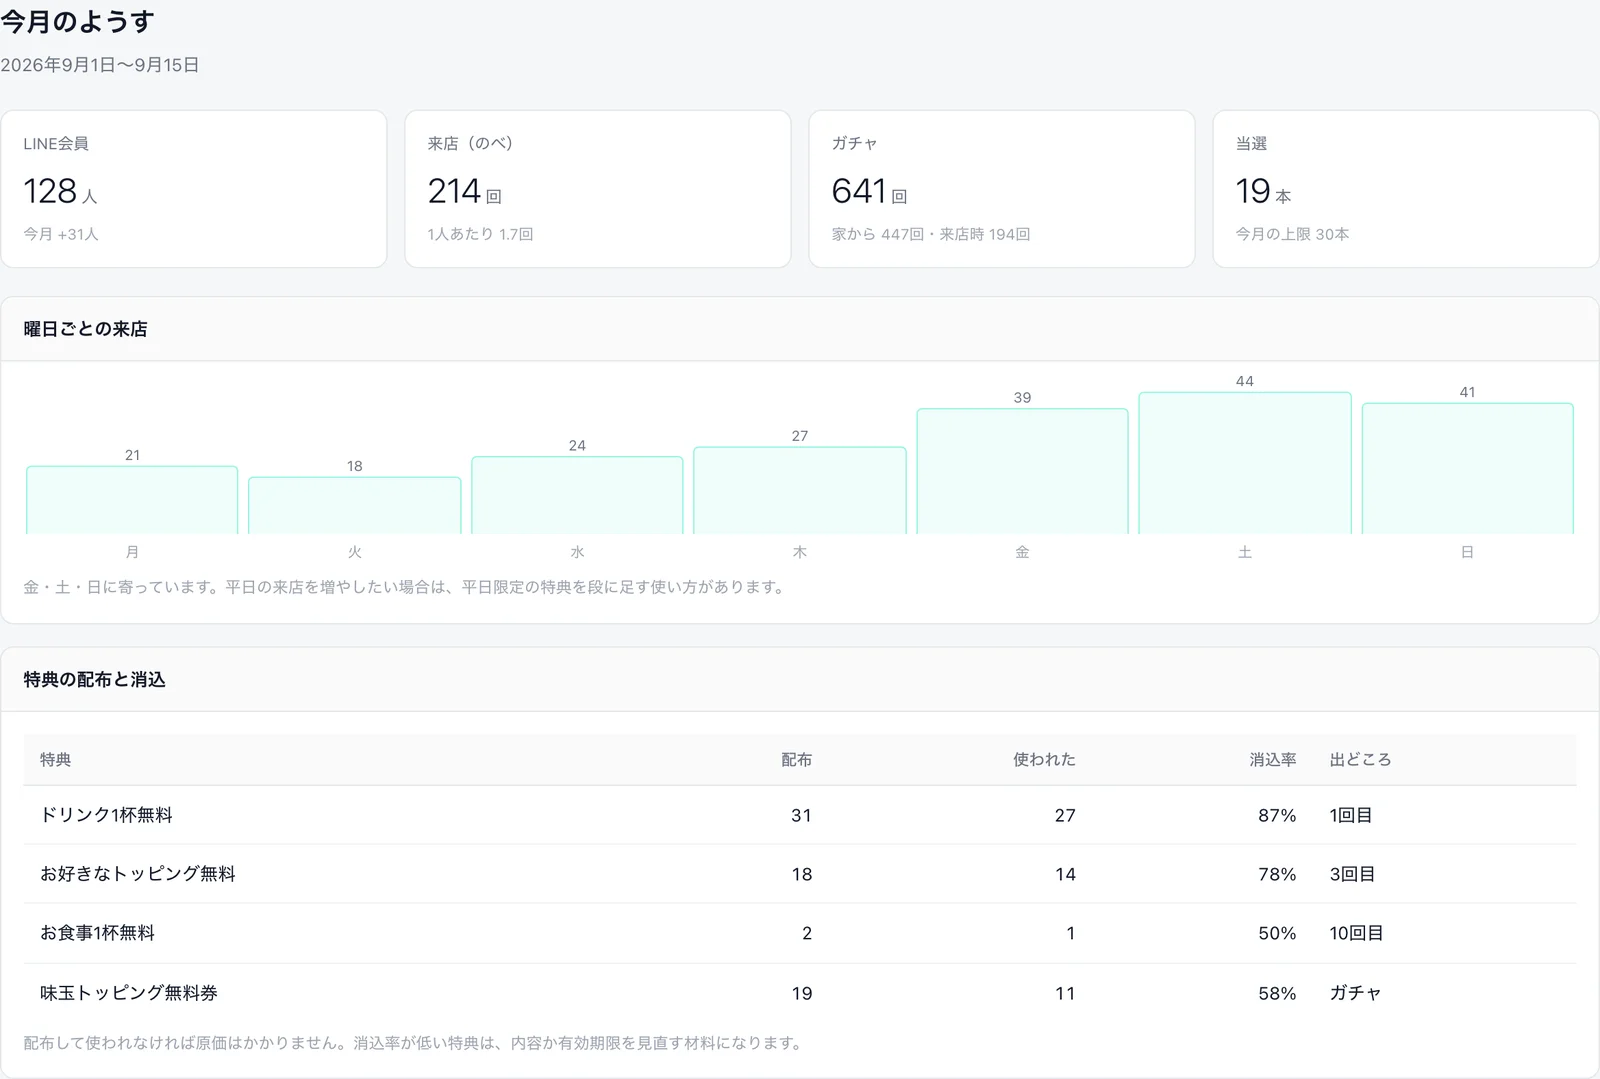Image resolution: width=1600 pixels, height=1079 pixels.
Task: Click the 今月 +31人 subtext
Action: tap(61, 234)
